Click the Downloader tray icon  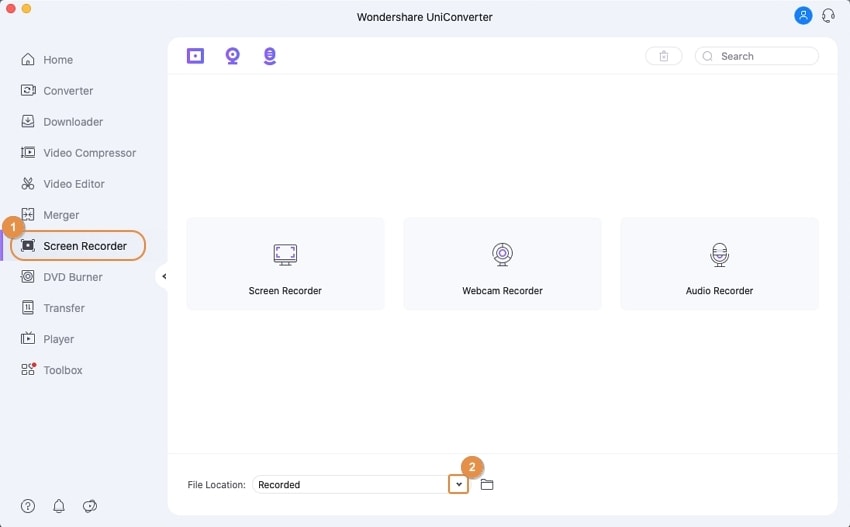tap(28, 121)
